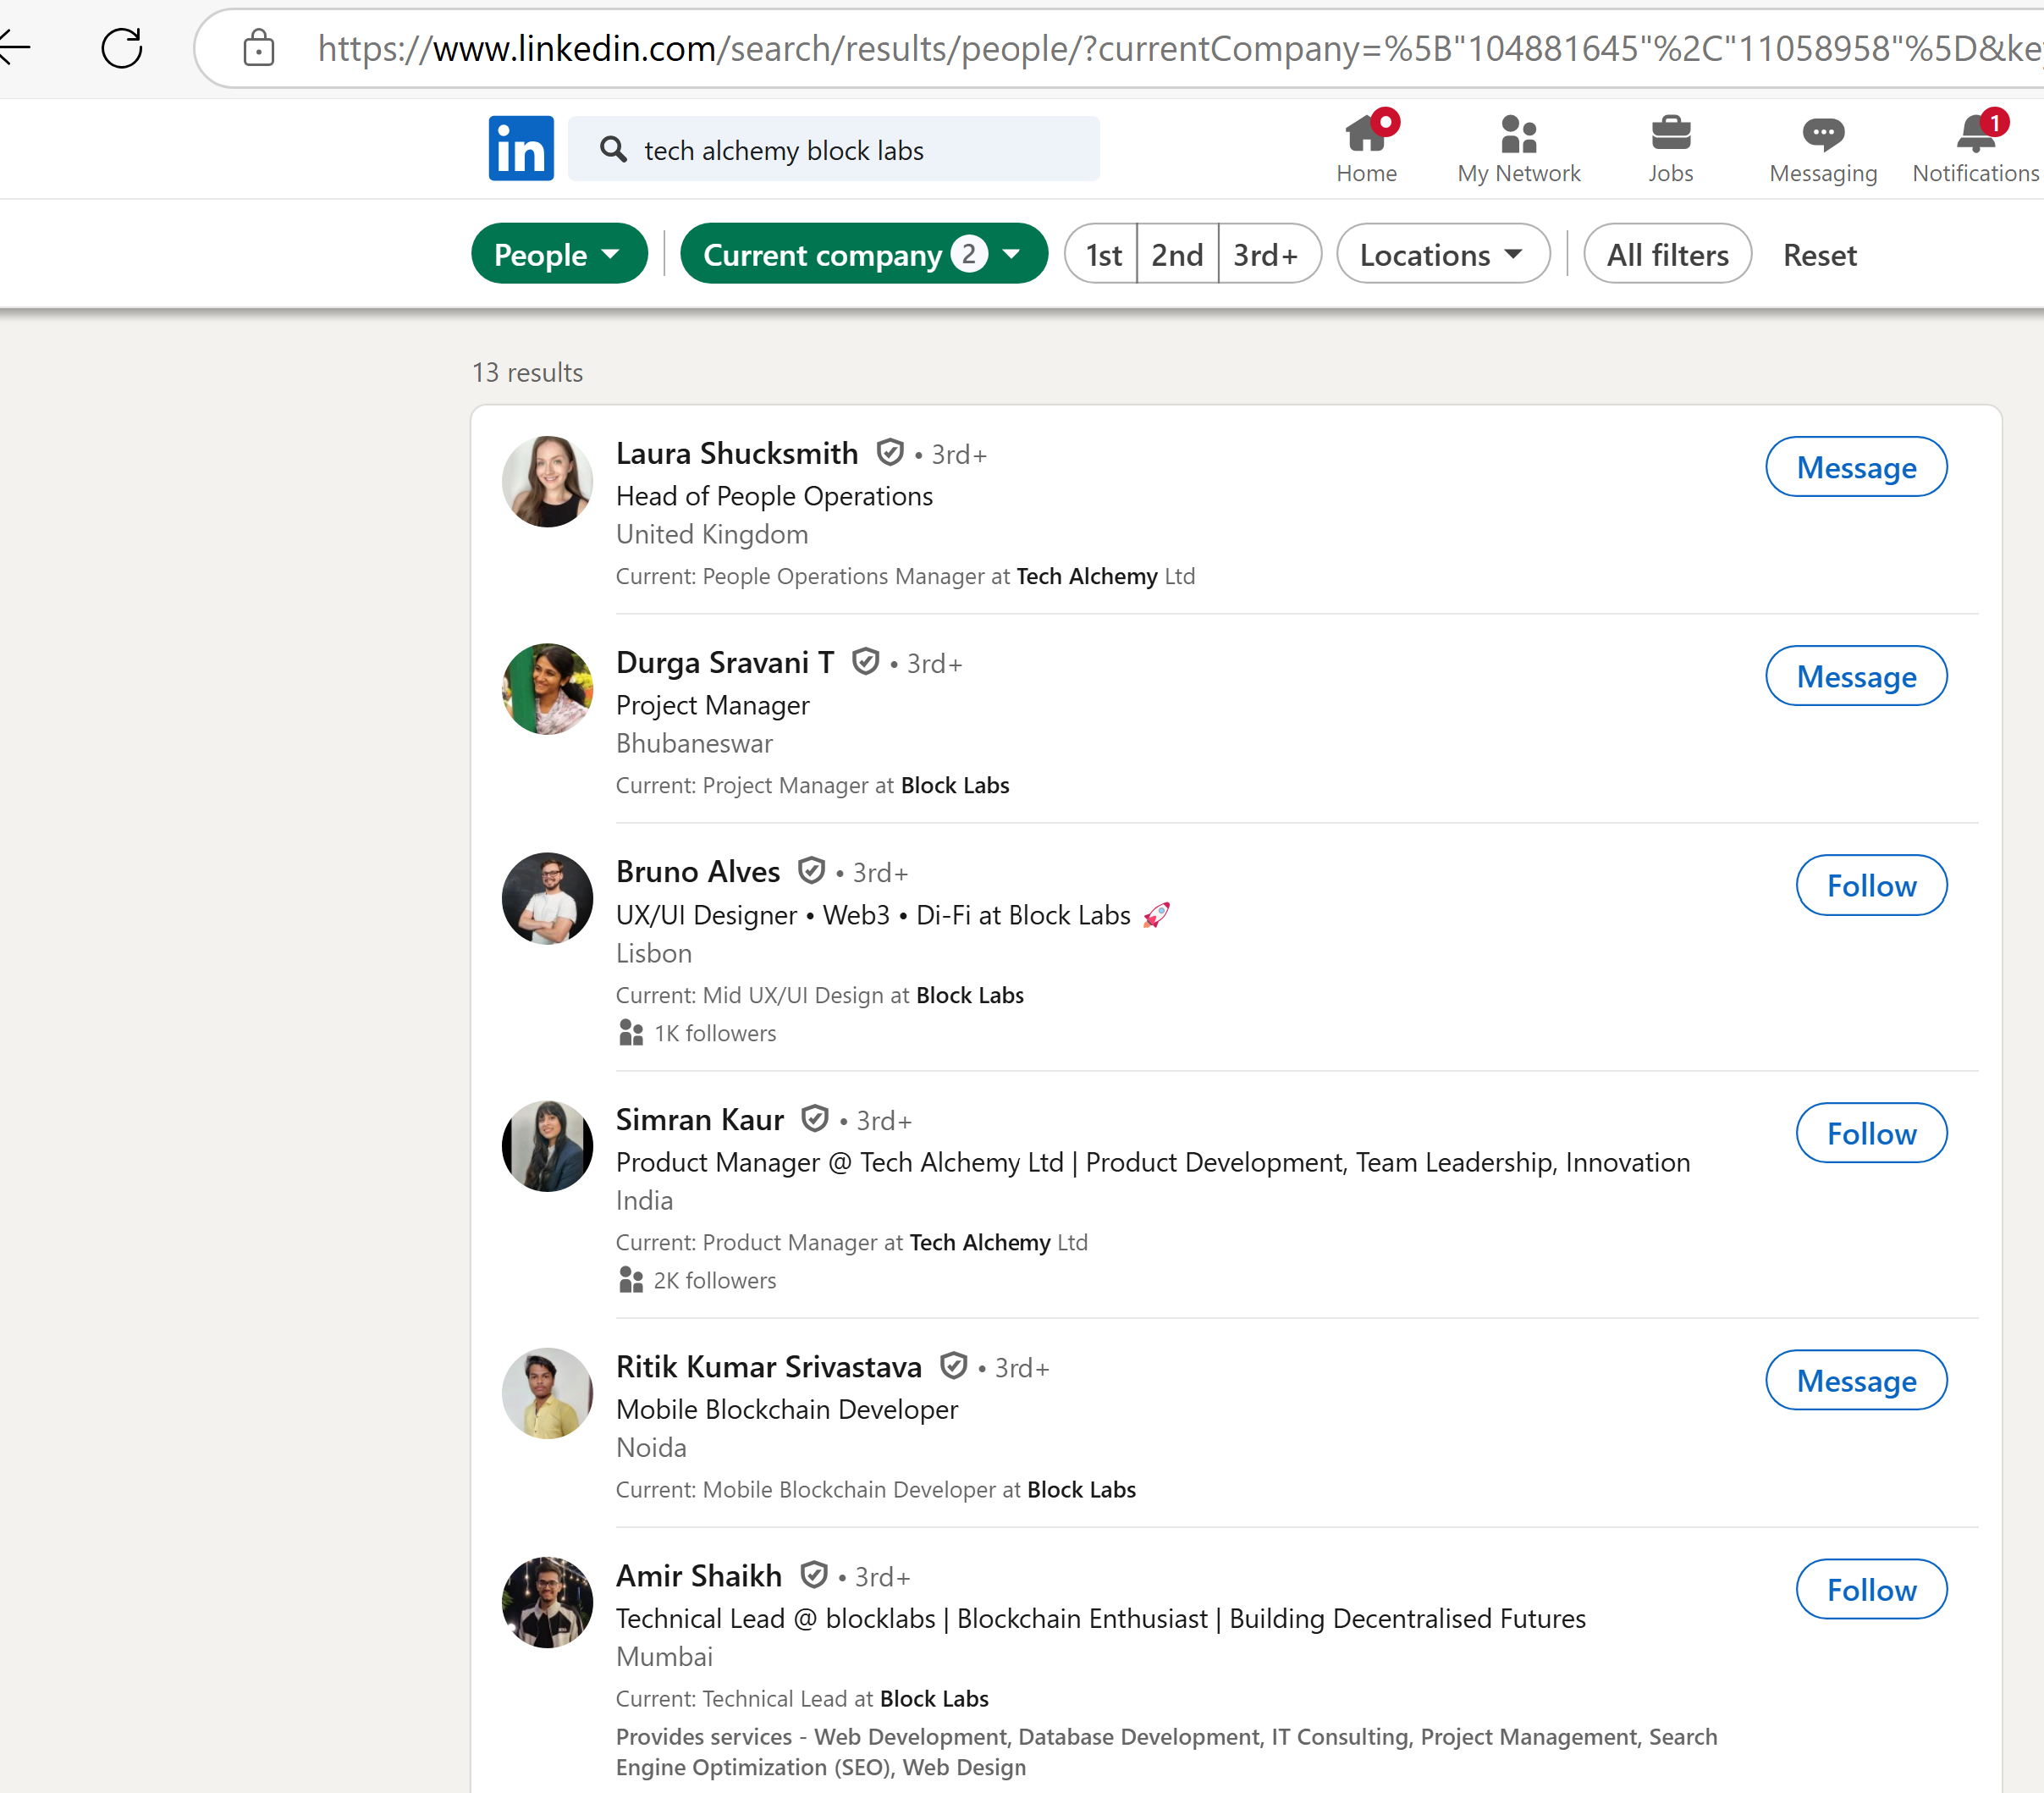This screenshot has width=2044, height=1793.
Task: Follow Simran Kaur
Action: click(x=1871, y=1133)
